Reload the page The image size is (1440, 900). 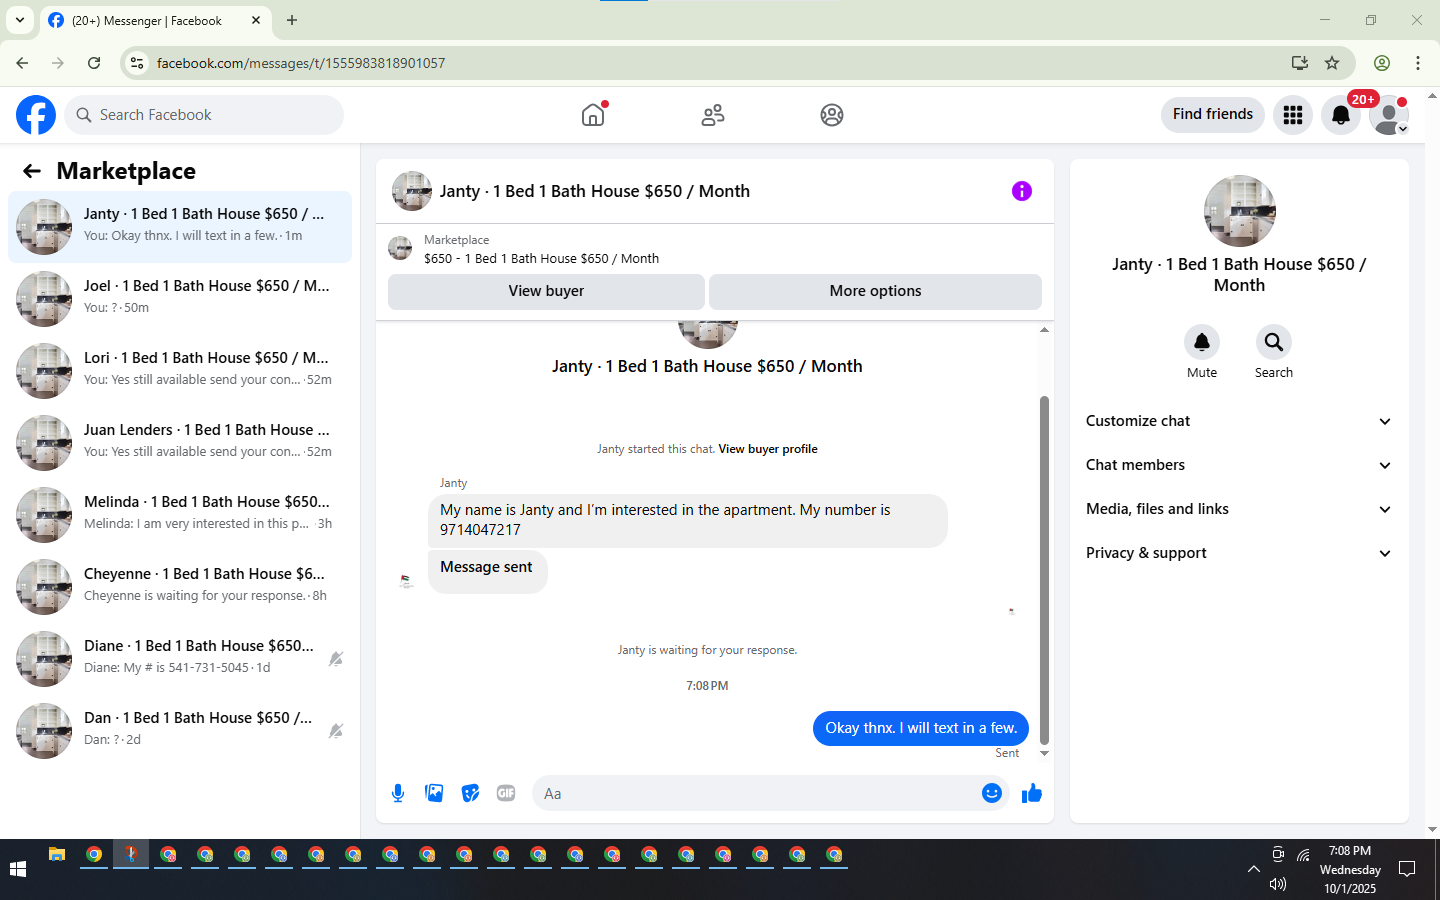[94, 63]
